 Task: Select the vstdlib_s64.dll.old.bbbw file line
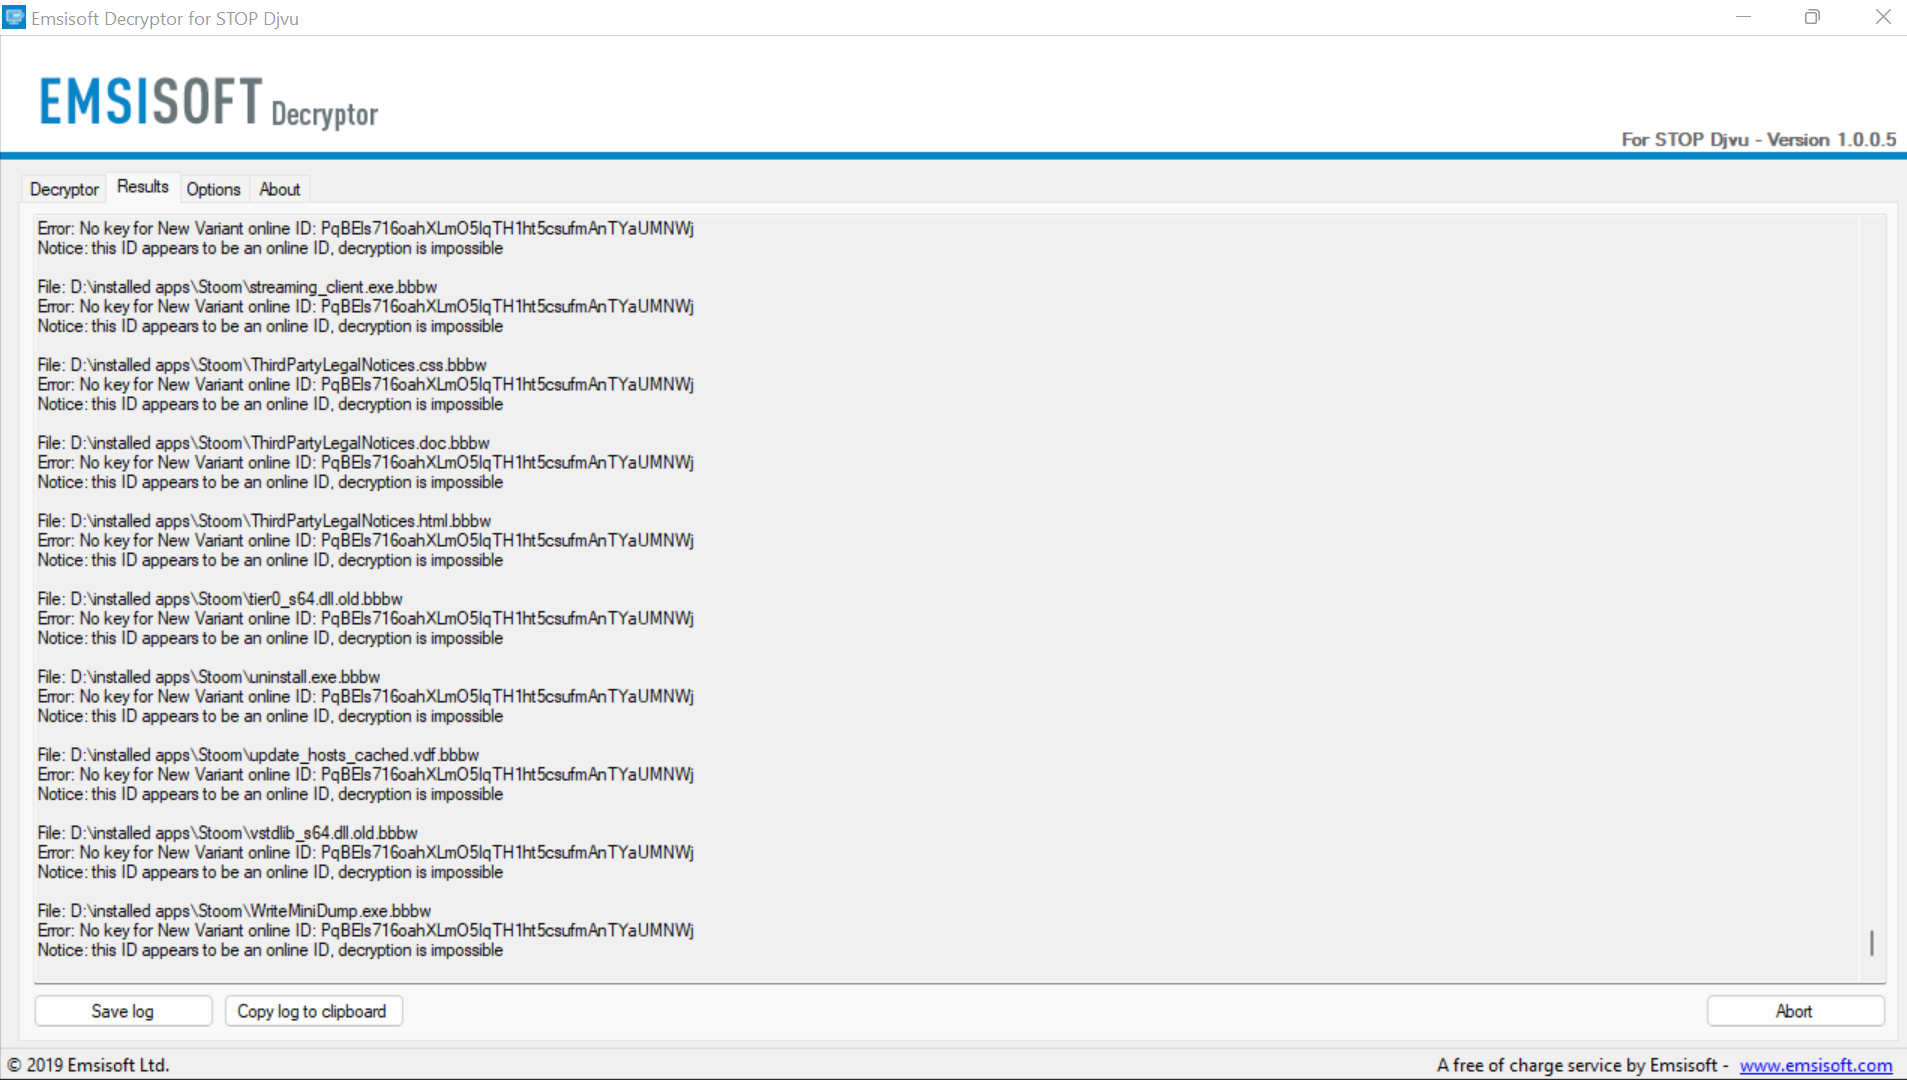(227, 833)
